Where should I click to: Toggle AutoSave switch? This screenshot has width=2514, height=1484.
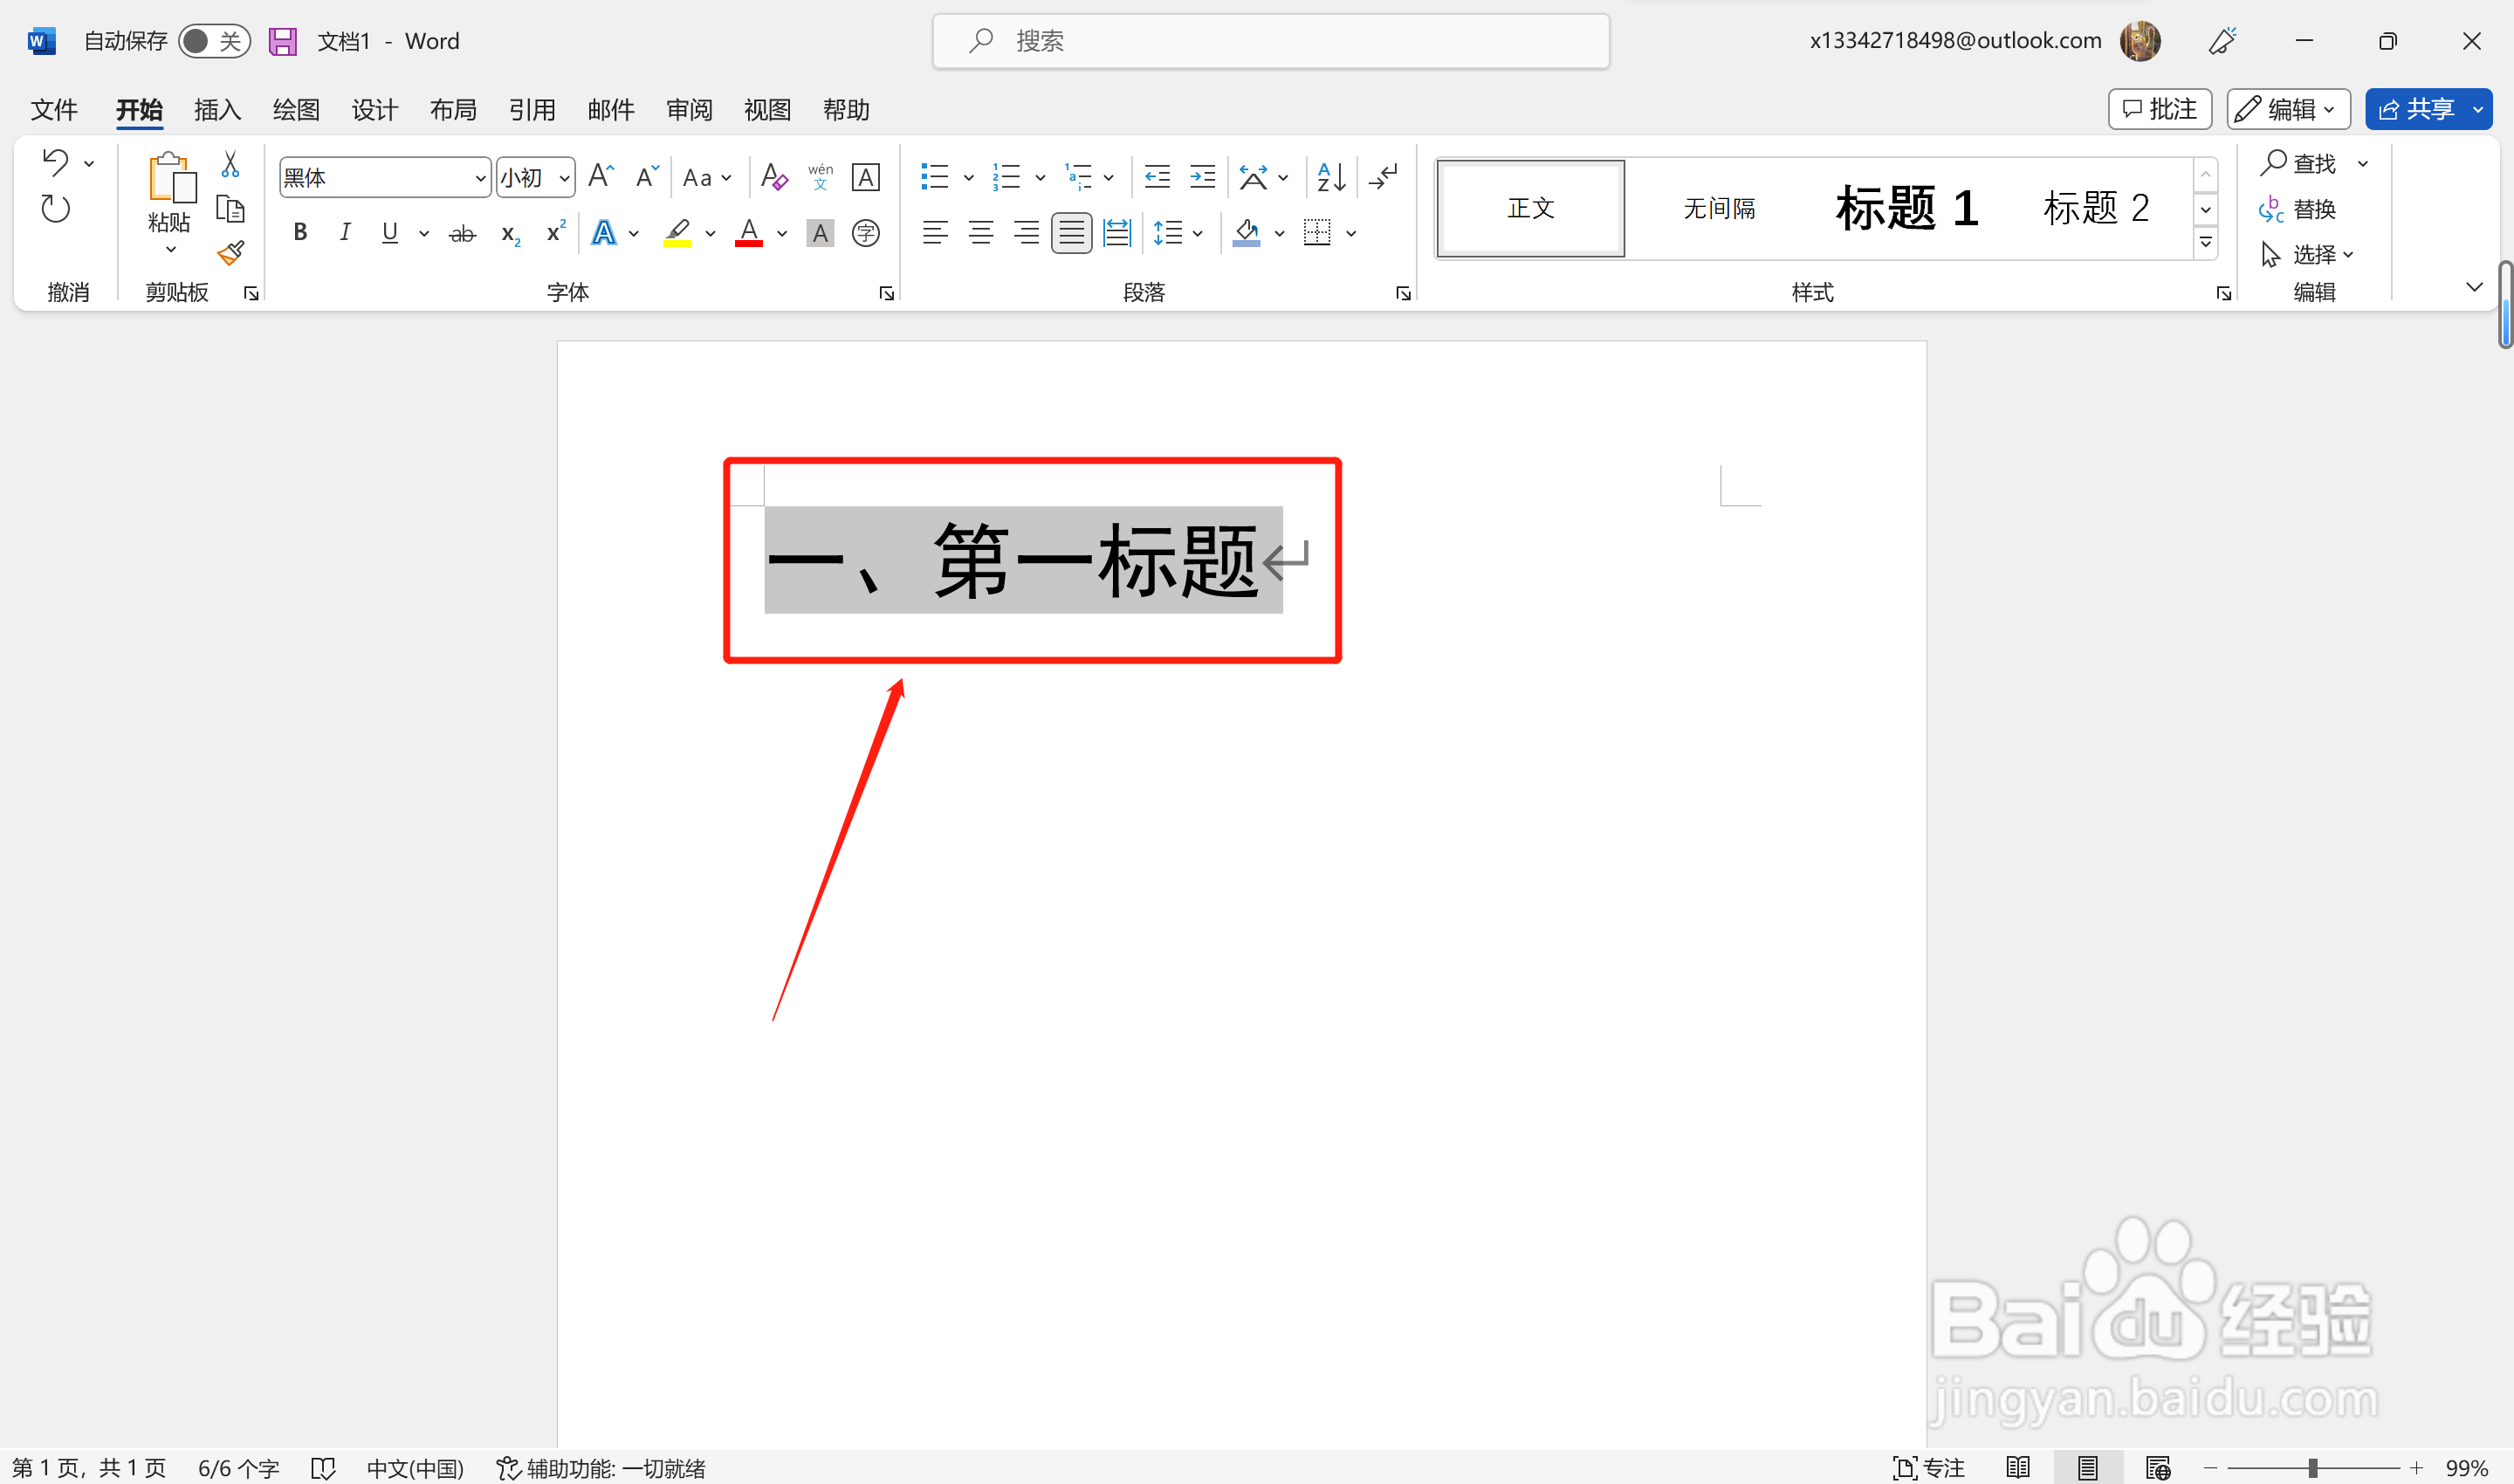(x=214, y=41)
